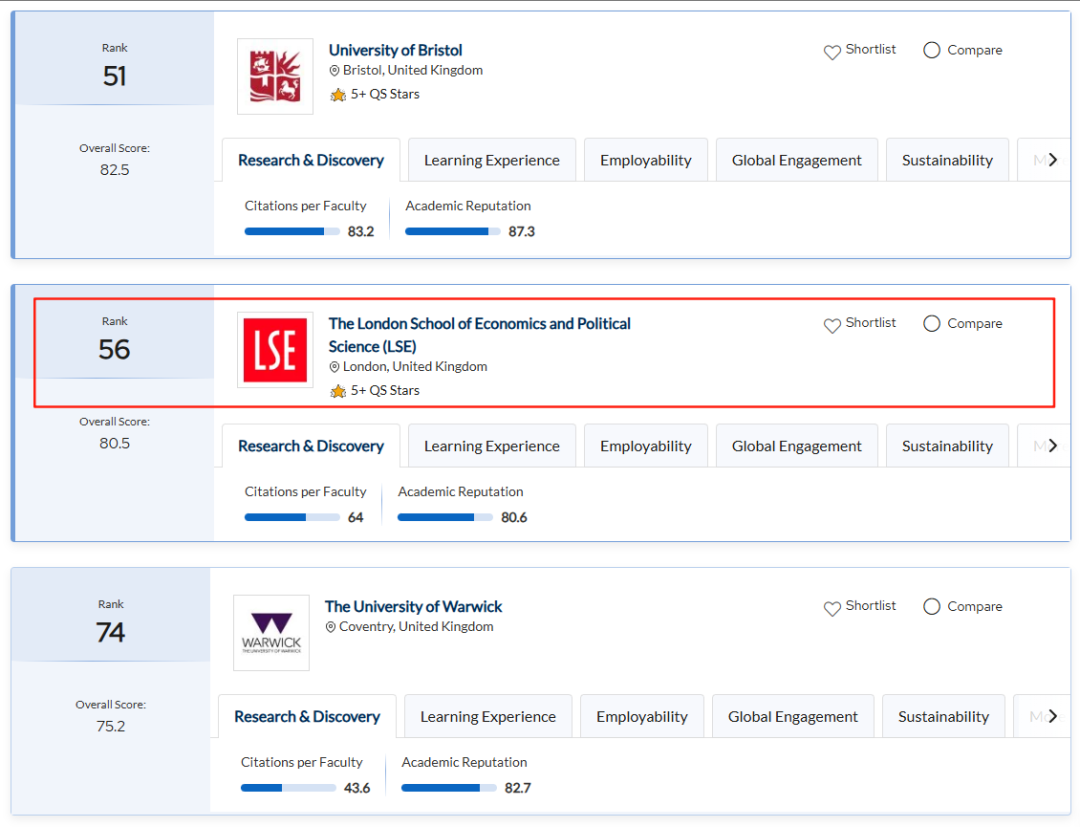Click the academic reputation score 87.3
1080x827 pixels.
coord(521,232)
